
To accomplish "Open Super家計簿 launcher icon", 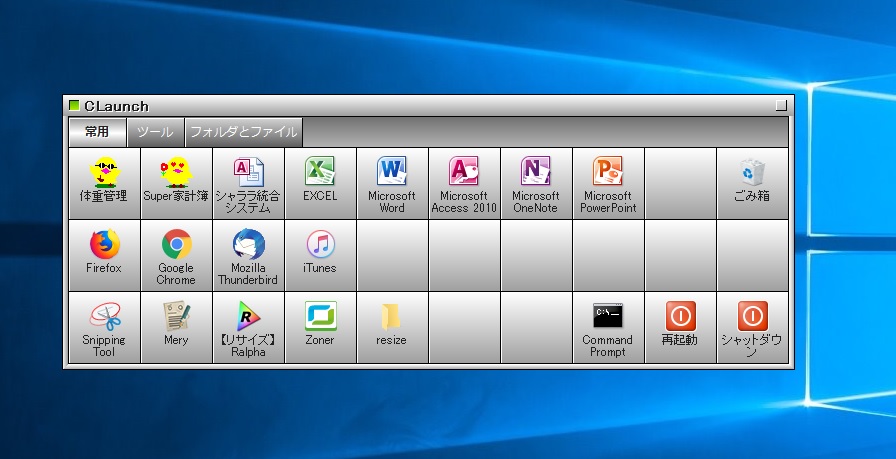I will coord(176,182).
